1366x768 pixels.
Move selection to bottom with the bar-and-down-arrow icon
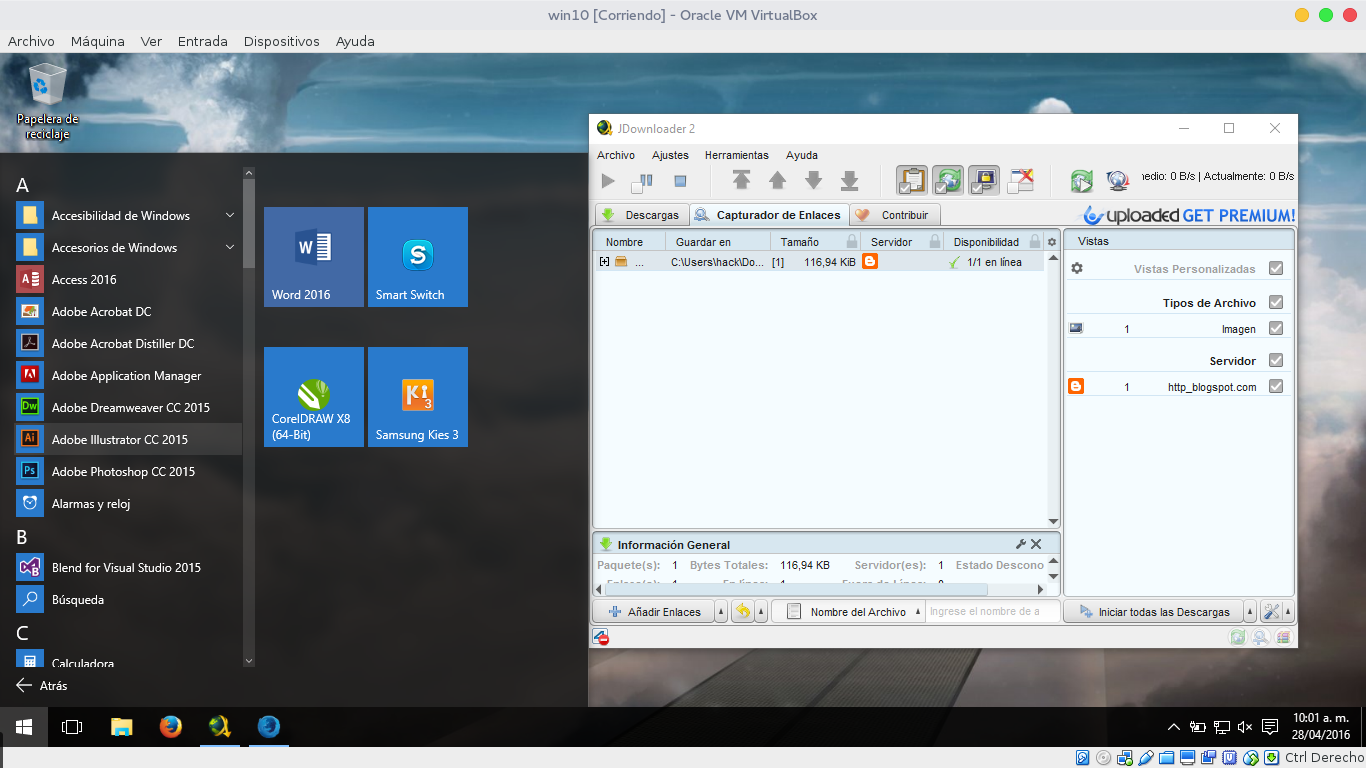click(x=849, y=180)
